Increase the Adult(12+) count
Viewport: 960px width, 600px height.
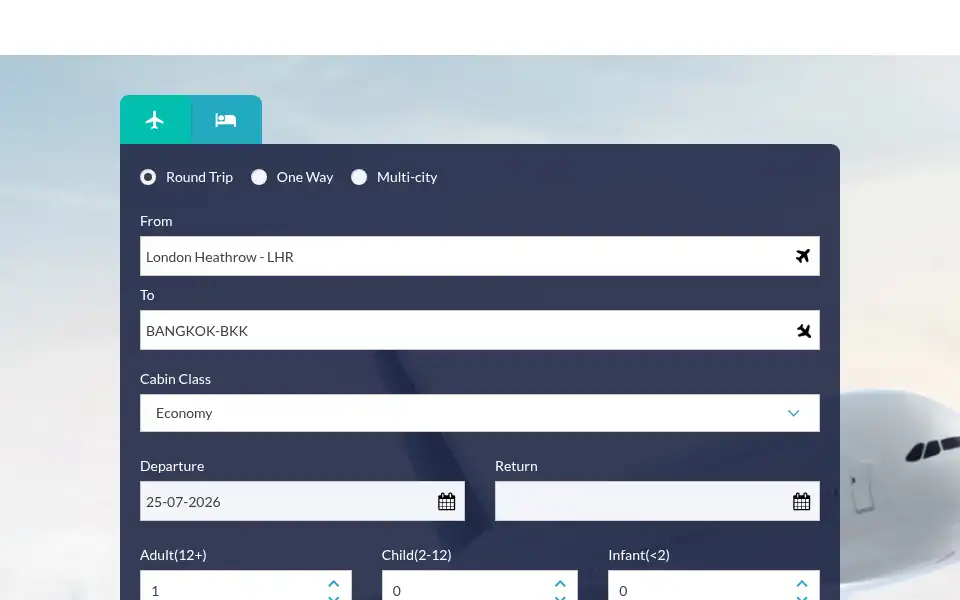pyautogui.click(x=334, y=583)
